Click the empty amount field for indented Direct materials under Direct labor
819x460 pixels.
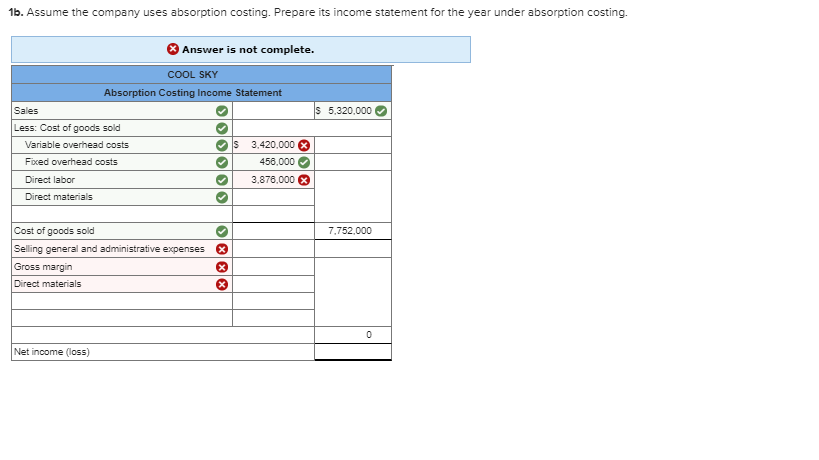click(274, 197)
